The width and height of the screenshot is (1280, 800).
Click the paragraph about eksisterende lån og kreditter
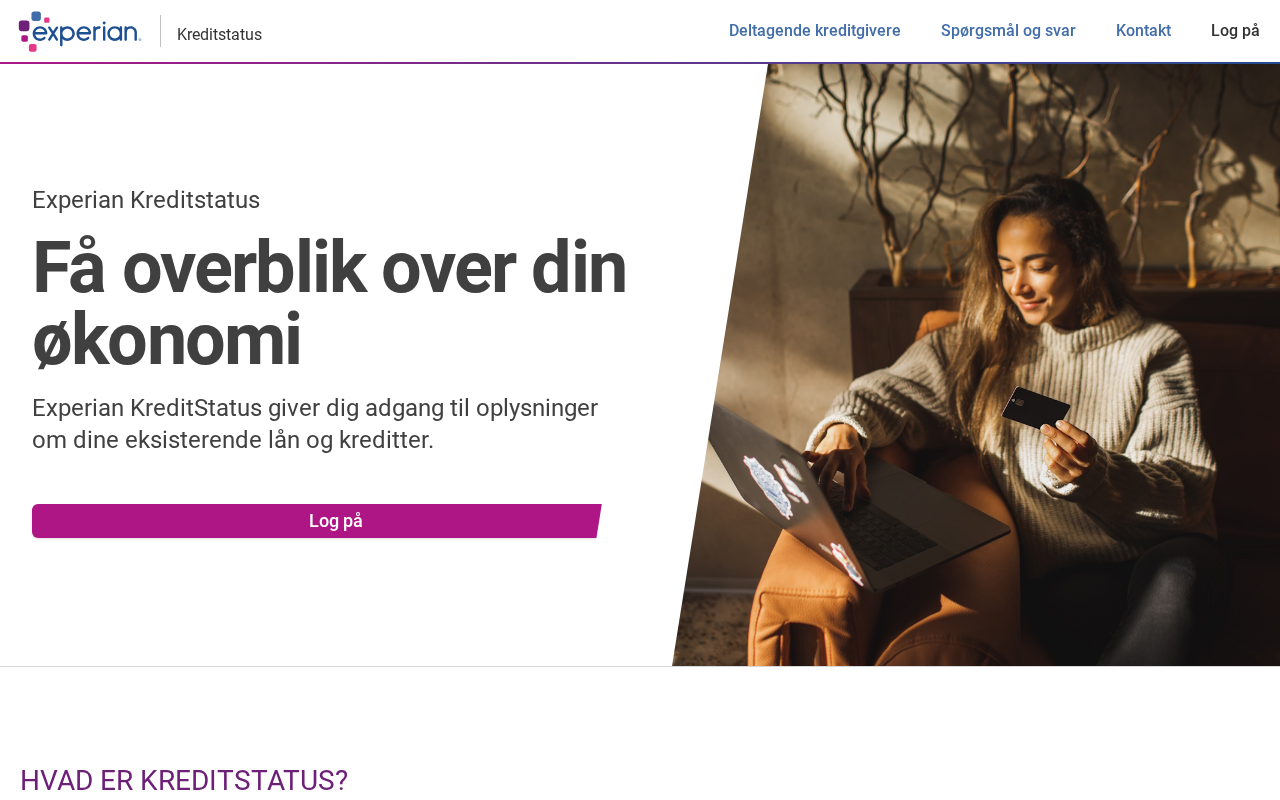click(x=315, y=424)
